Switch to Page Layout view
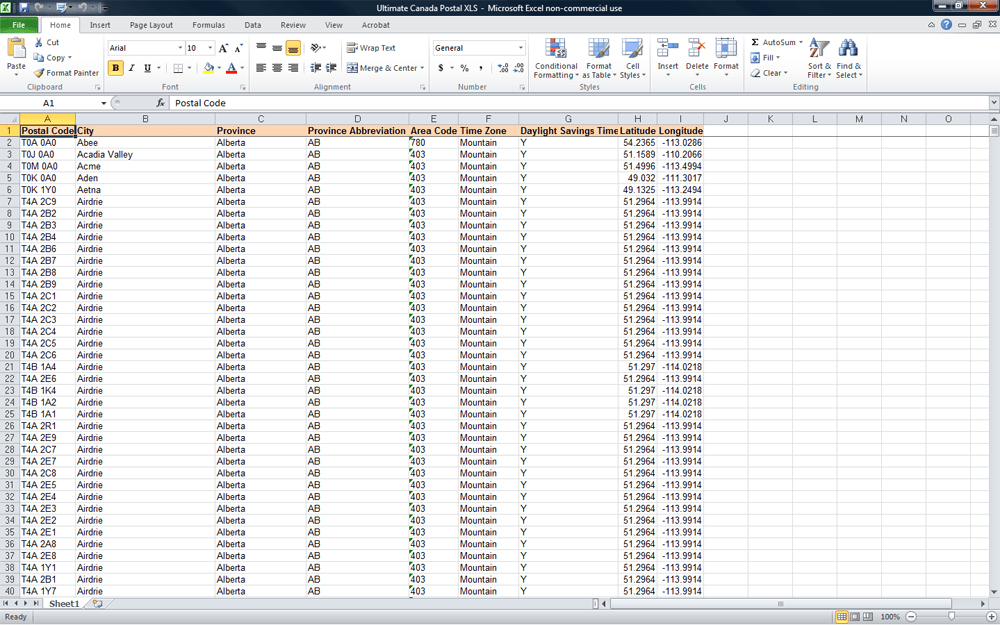The width and height of the screenshot is (1000, 625). [855, 617]
